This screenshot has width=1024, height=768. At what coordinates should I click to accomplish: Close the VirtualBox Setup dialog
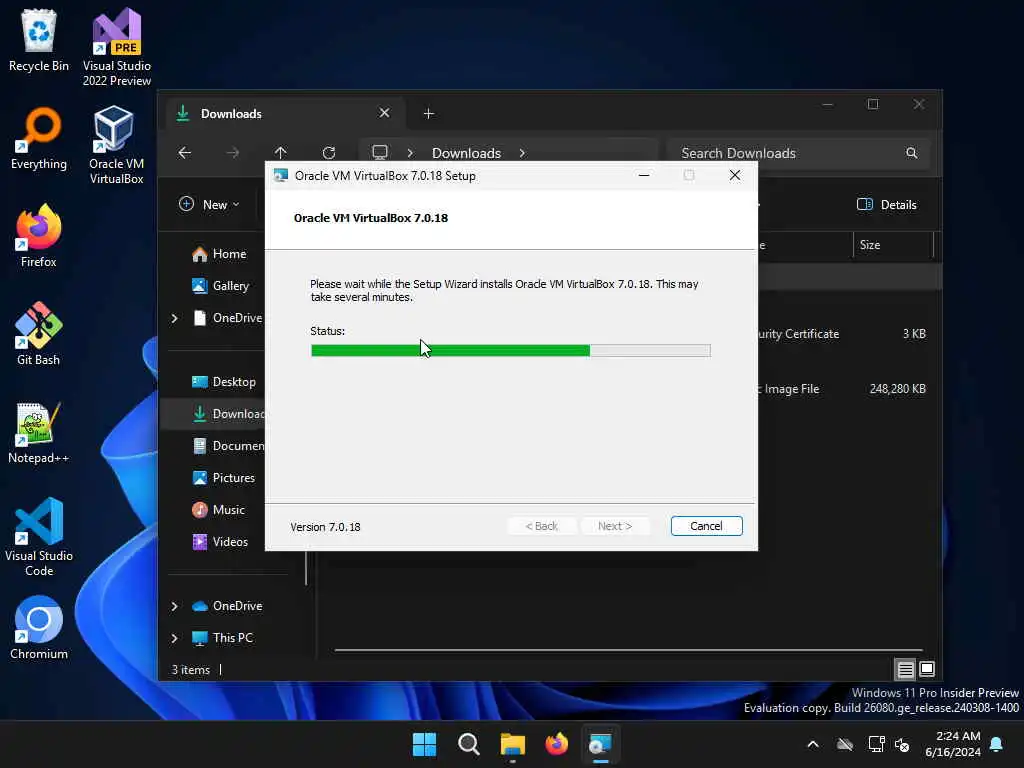[x=735, y=176]
